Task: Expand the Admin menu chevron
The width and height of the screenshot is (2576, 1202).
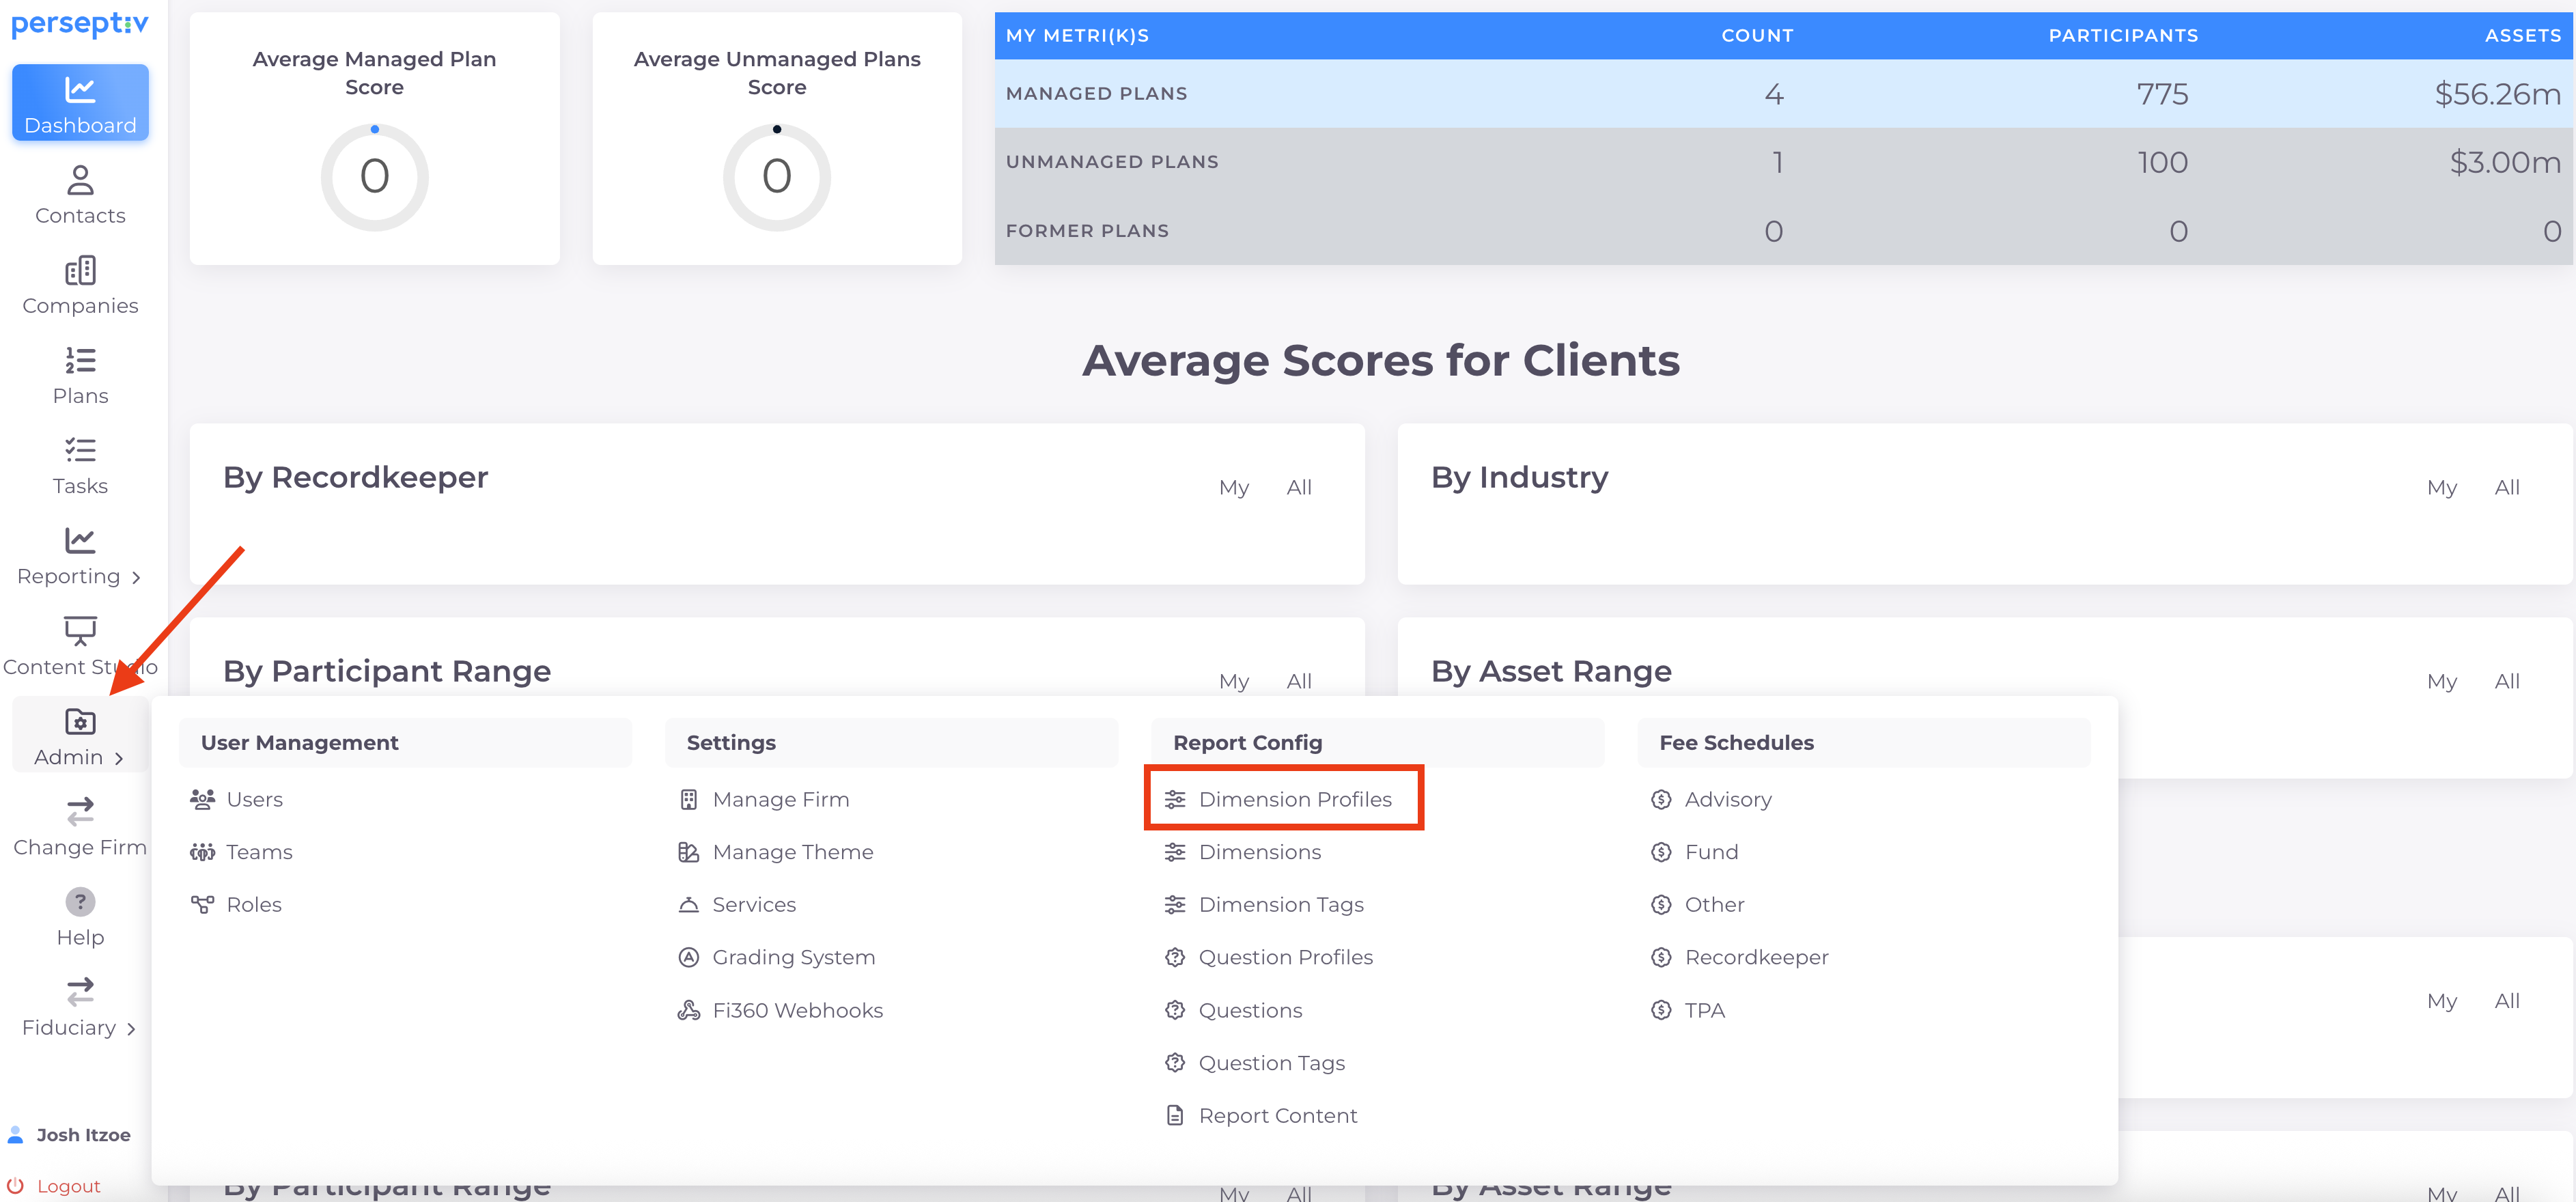Action: pyautogui.click(x=119, y=758)
